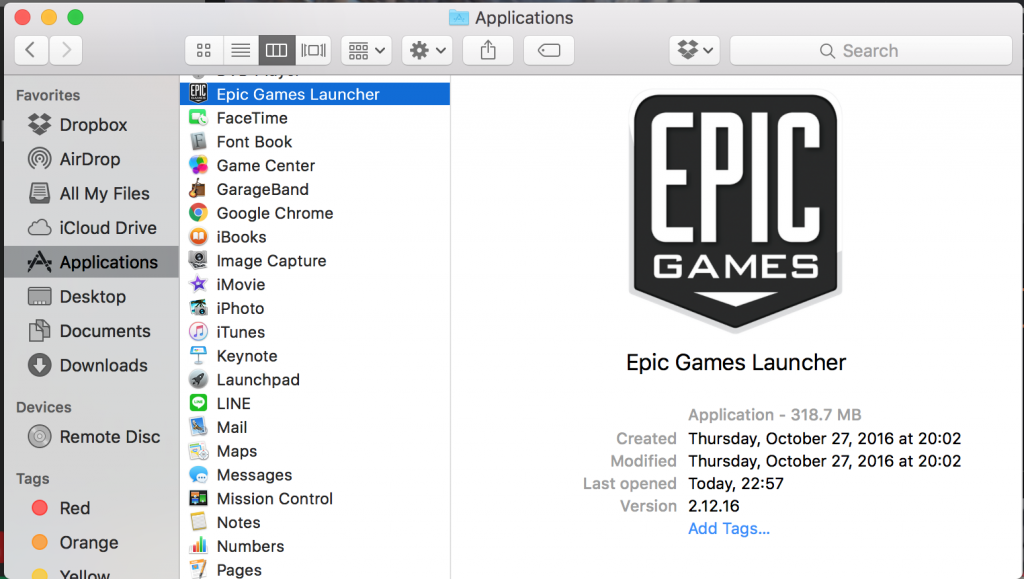Select the Notes app icon
This screenshot has width=1024, height=579.
click(x=199, y=522)
